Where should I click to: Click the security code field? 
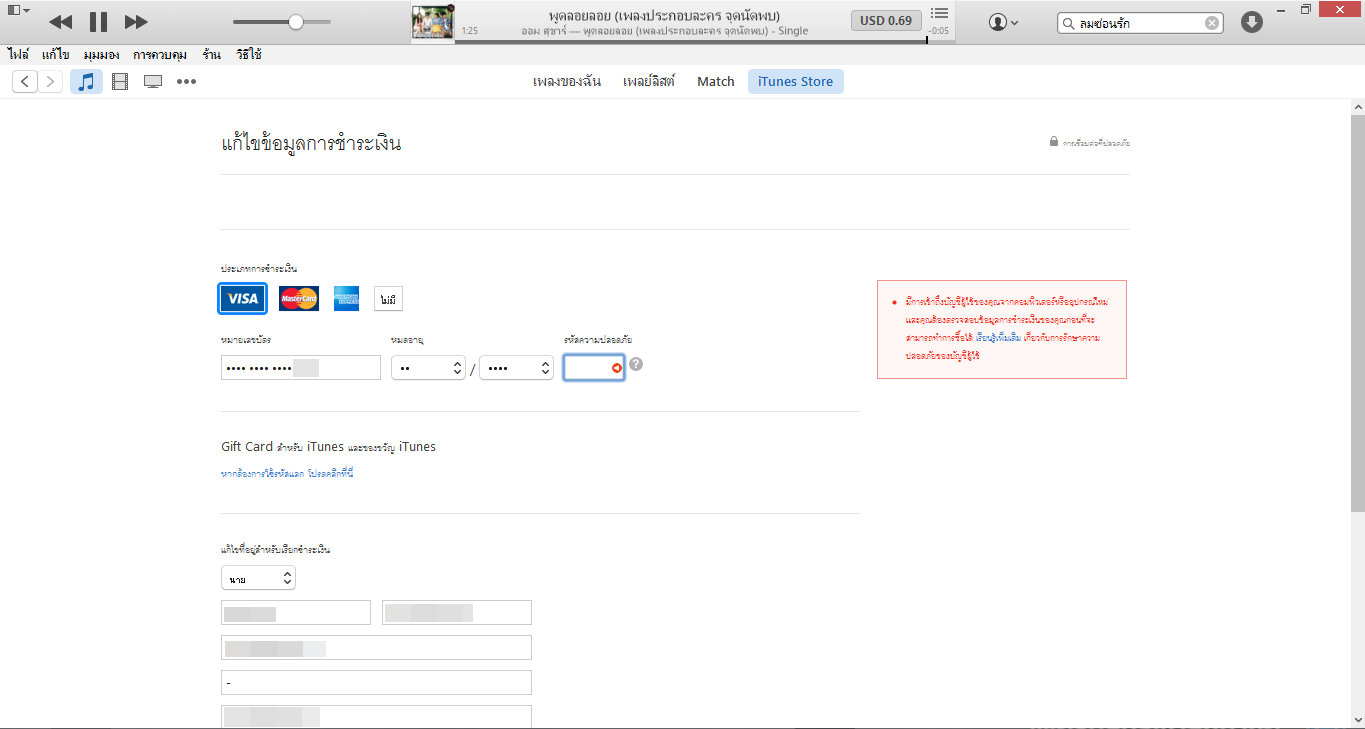(x=594, y=368)
